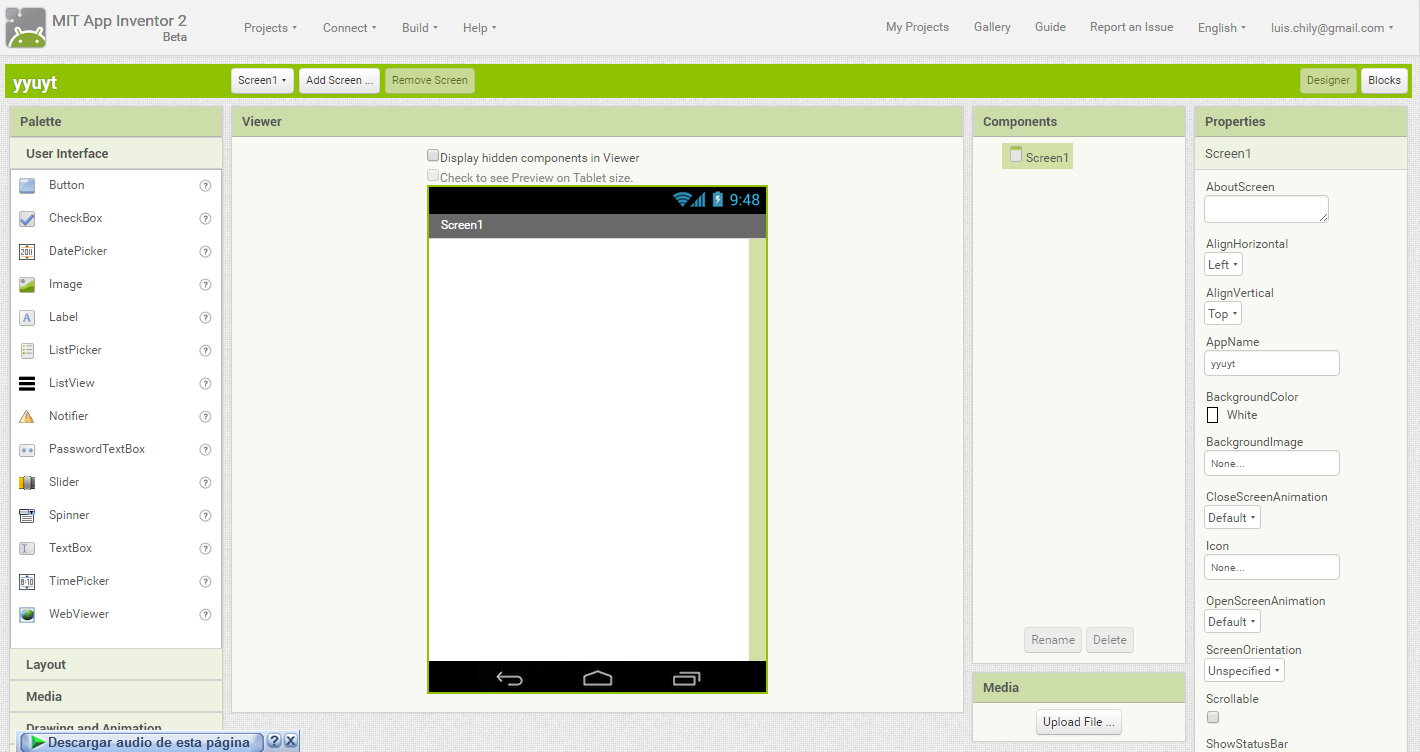The width and height of the screenshot is (1420, 752).
Task: Toggle the Scrollable property checkbox
Action: coord(1212,717)
